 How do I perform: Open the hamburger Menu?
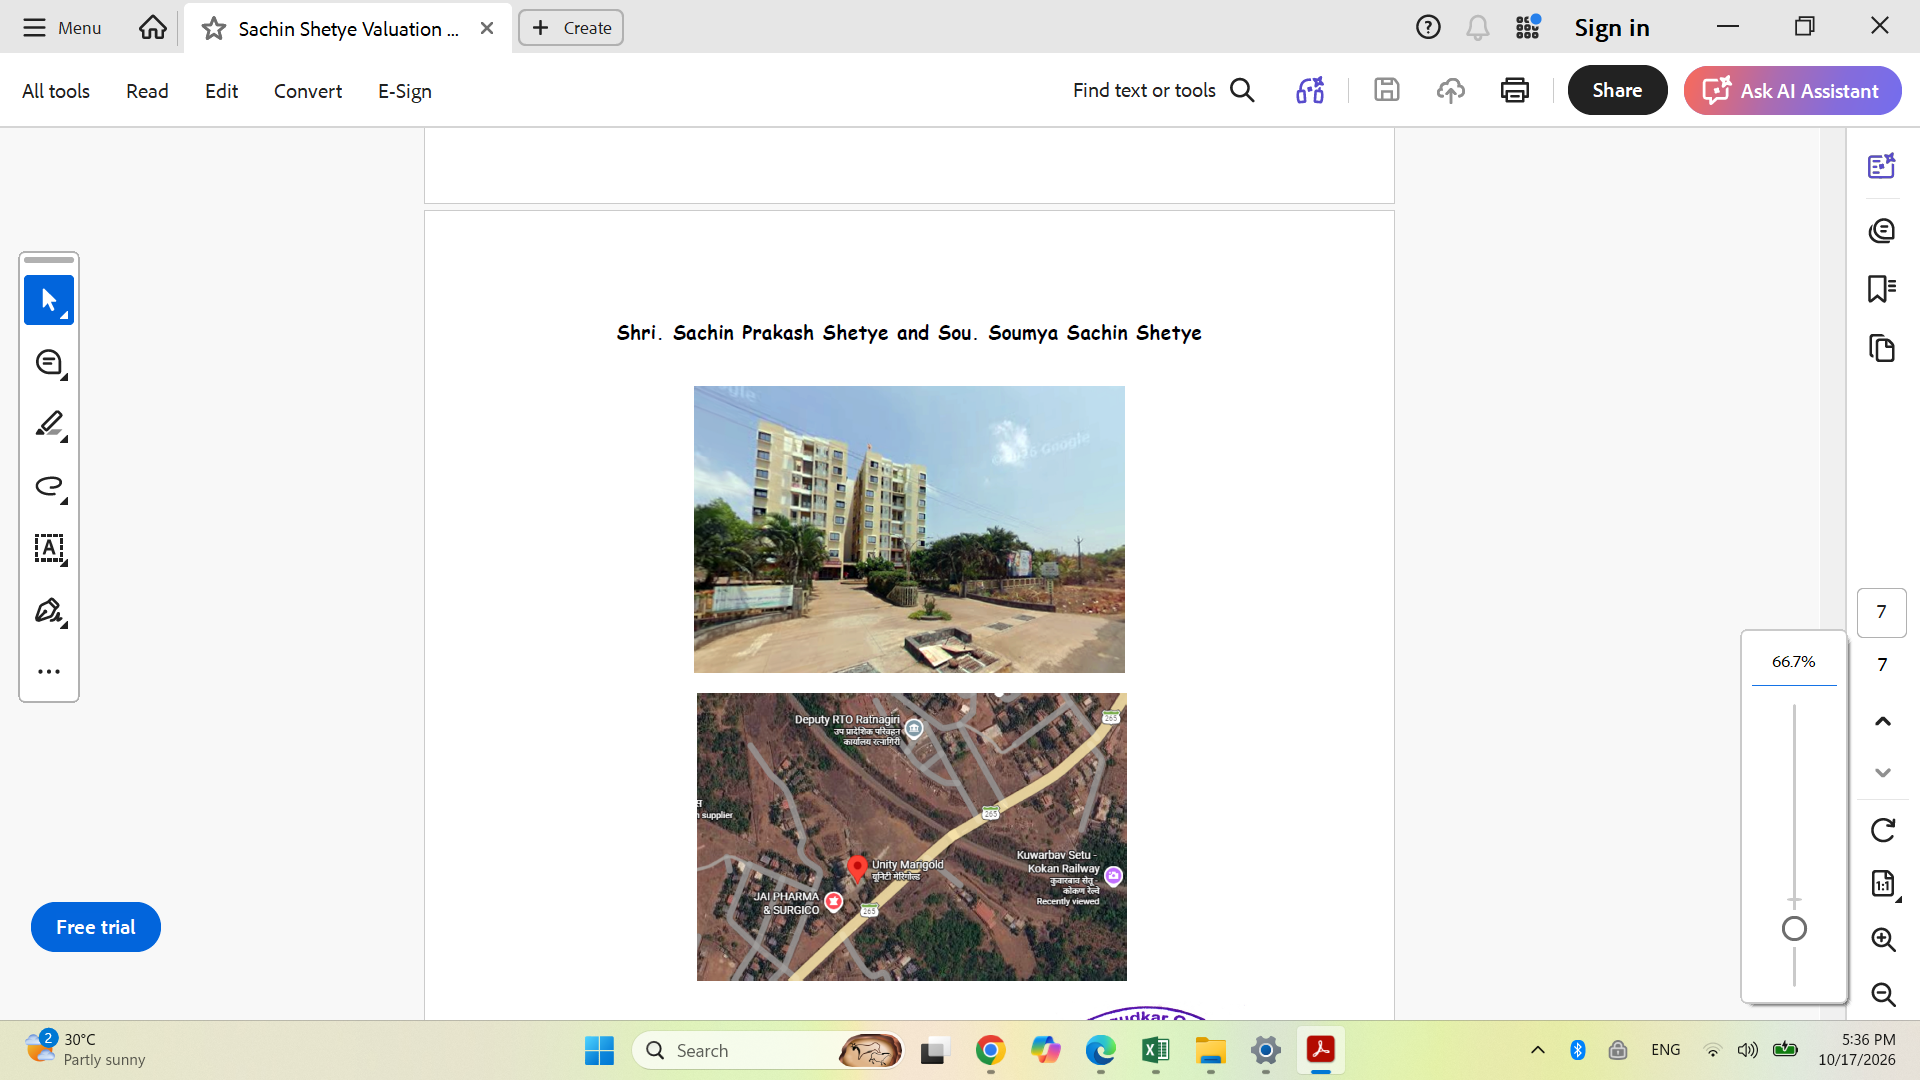62,28
